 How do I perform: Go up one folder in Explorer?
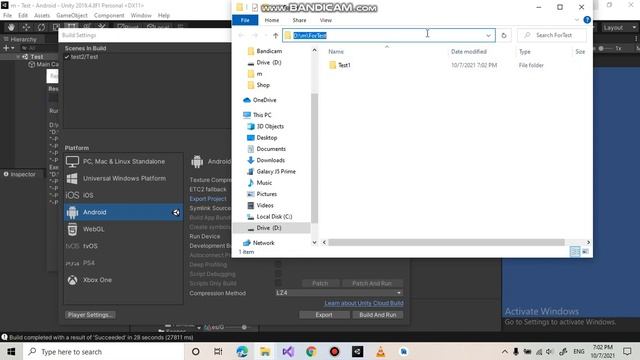276,36
